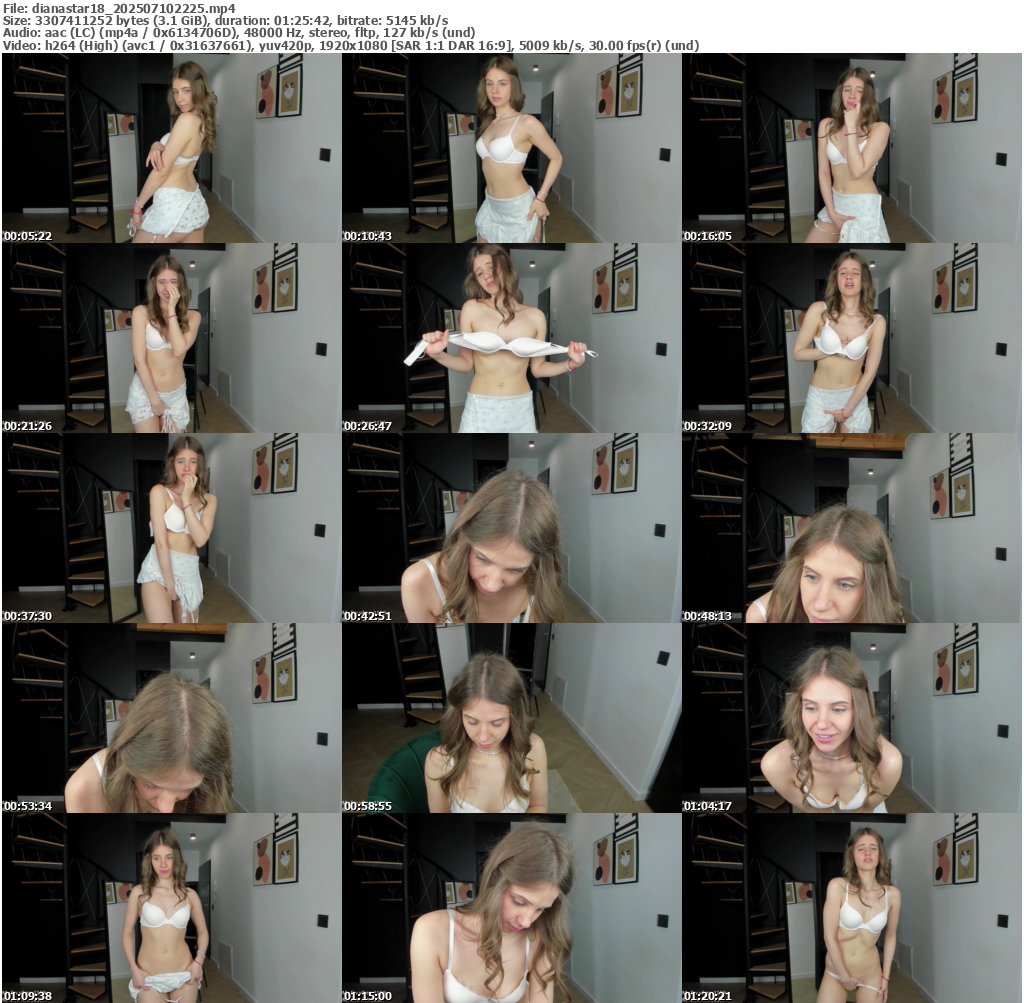Image resolution: width=1024 pixels, height=1003 pixels.
Task: Select the frame stamped 00:53:34
Action: click(x=171, y=718)
